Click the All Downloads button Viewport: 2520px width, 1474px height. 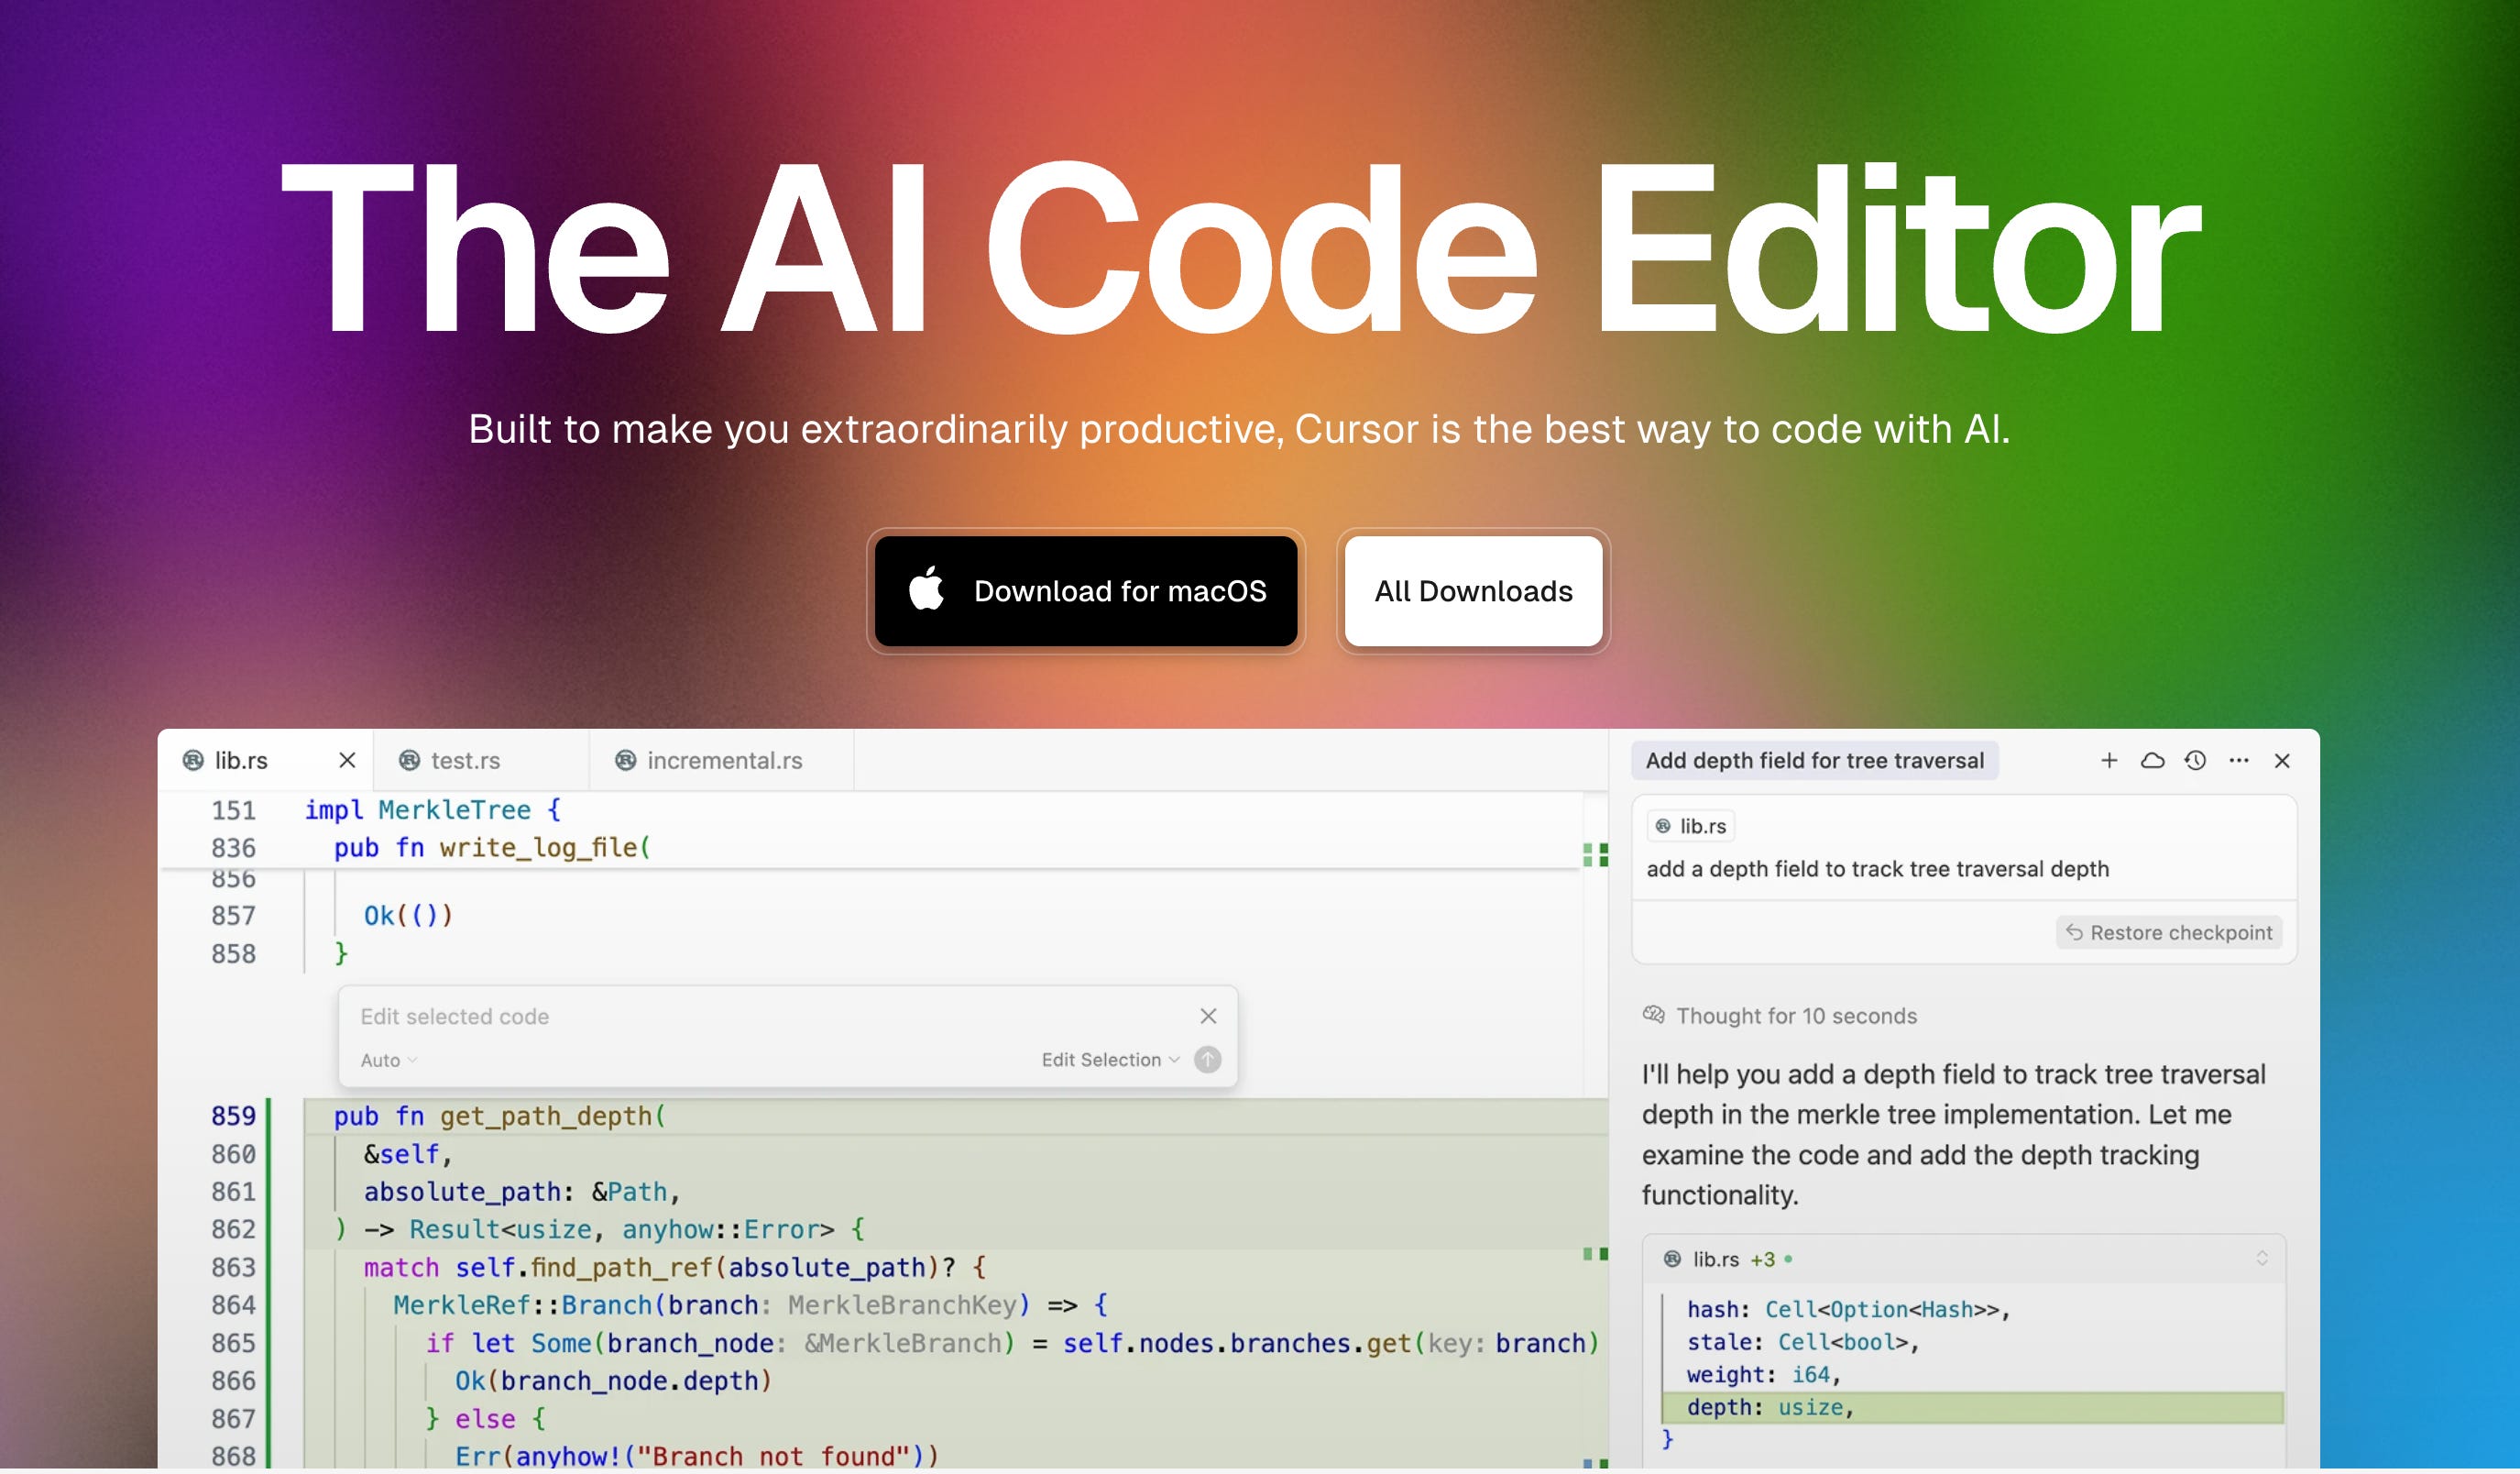1473,591
